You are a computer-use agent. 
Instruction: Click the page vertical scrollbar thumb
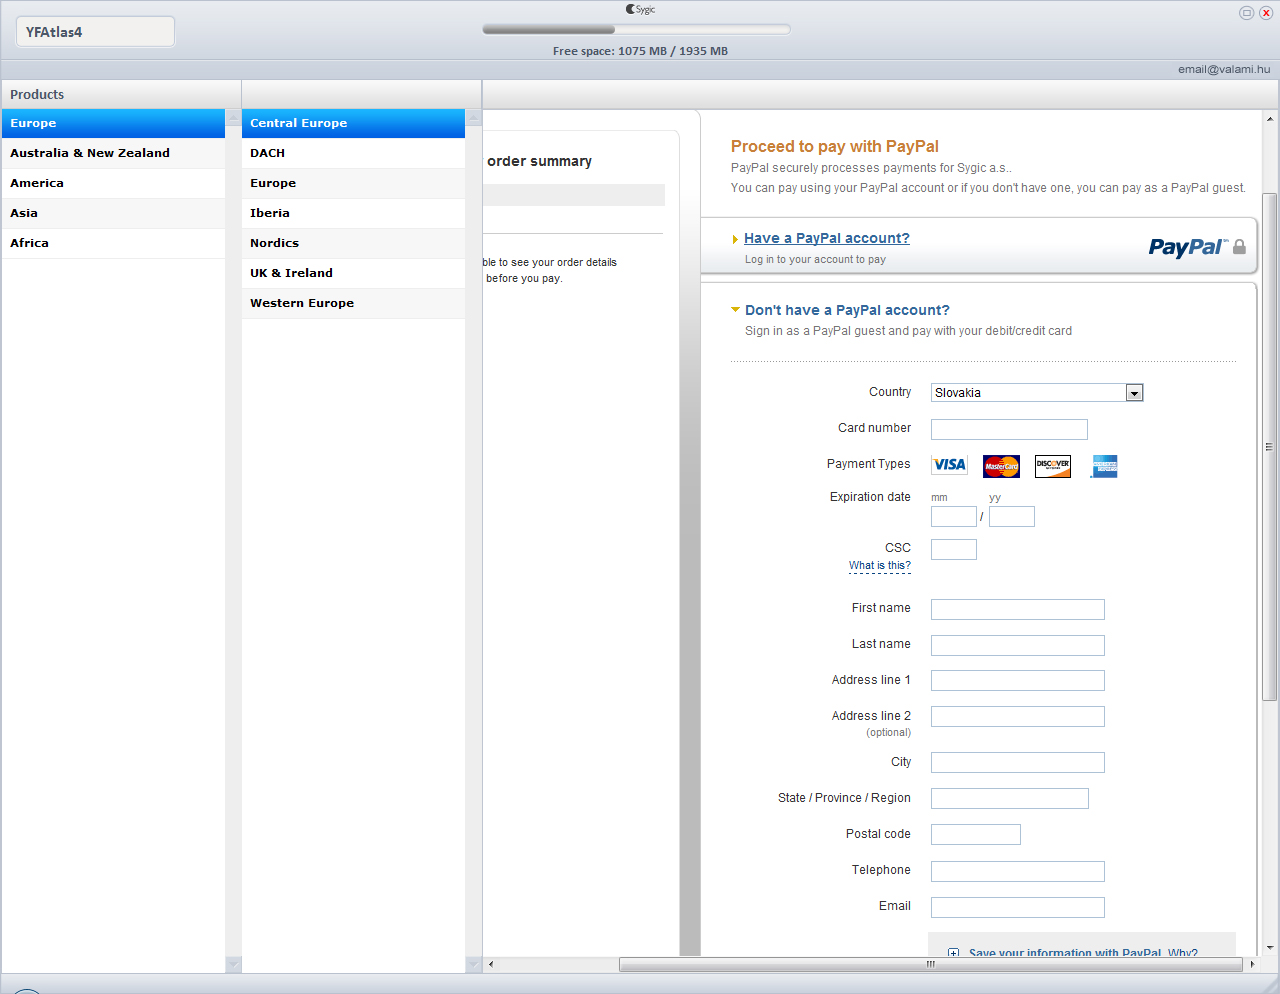click(1270, 446)
